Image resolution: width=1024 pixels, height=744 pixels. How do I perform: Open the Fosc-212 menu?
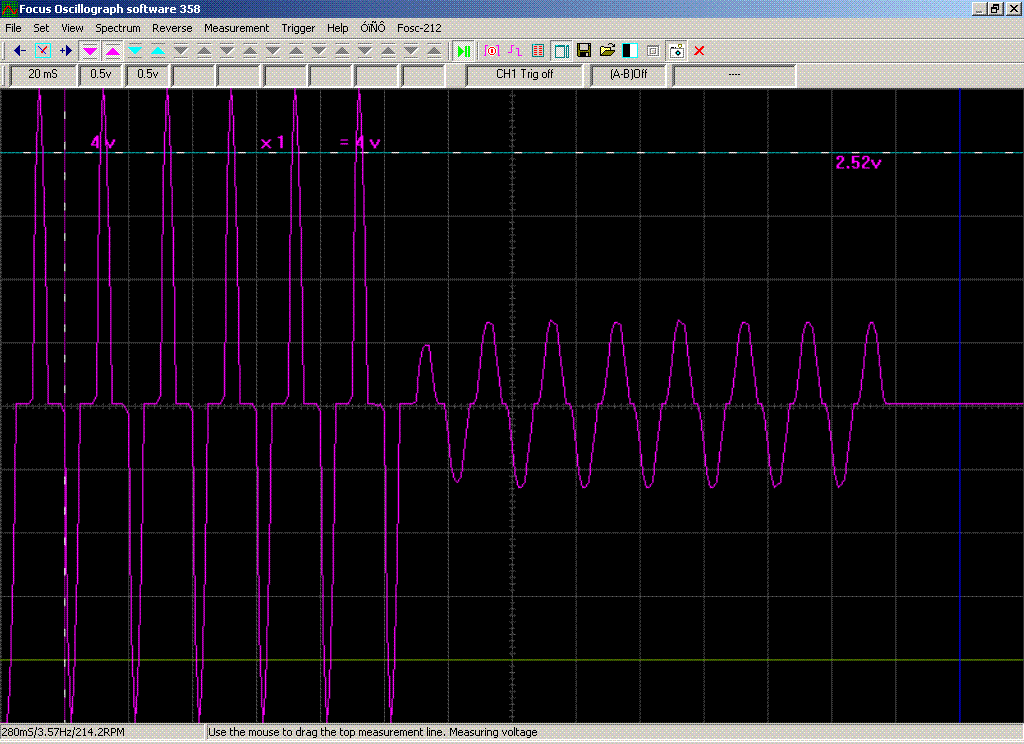point(419,28)
